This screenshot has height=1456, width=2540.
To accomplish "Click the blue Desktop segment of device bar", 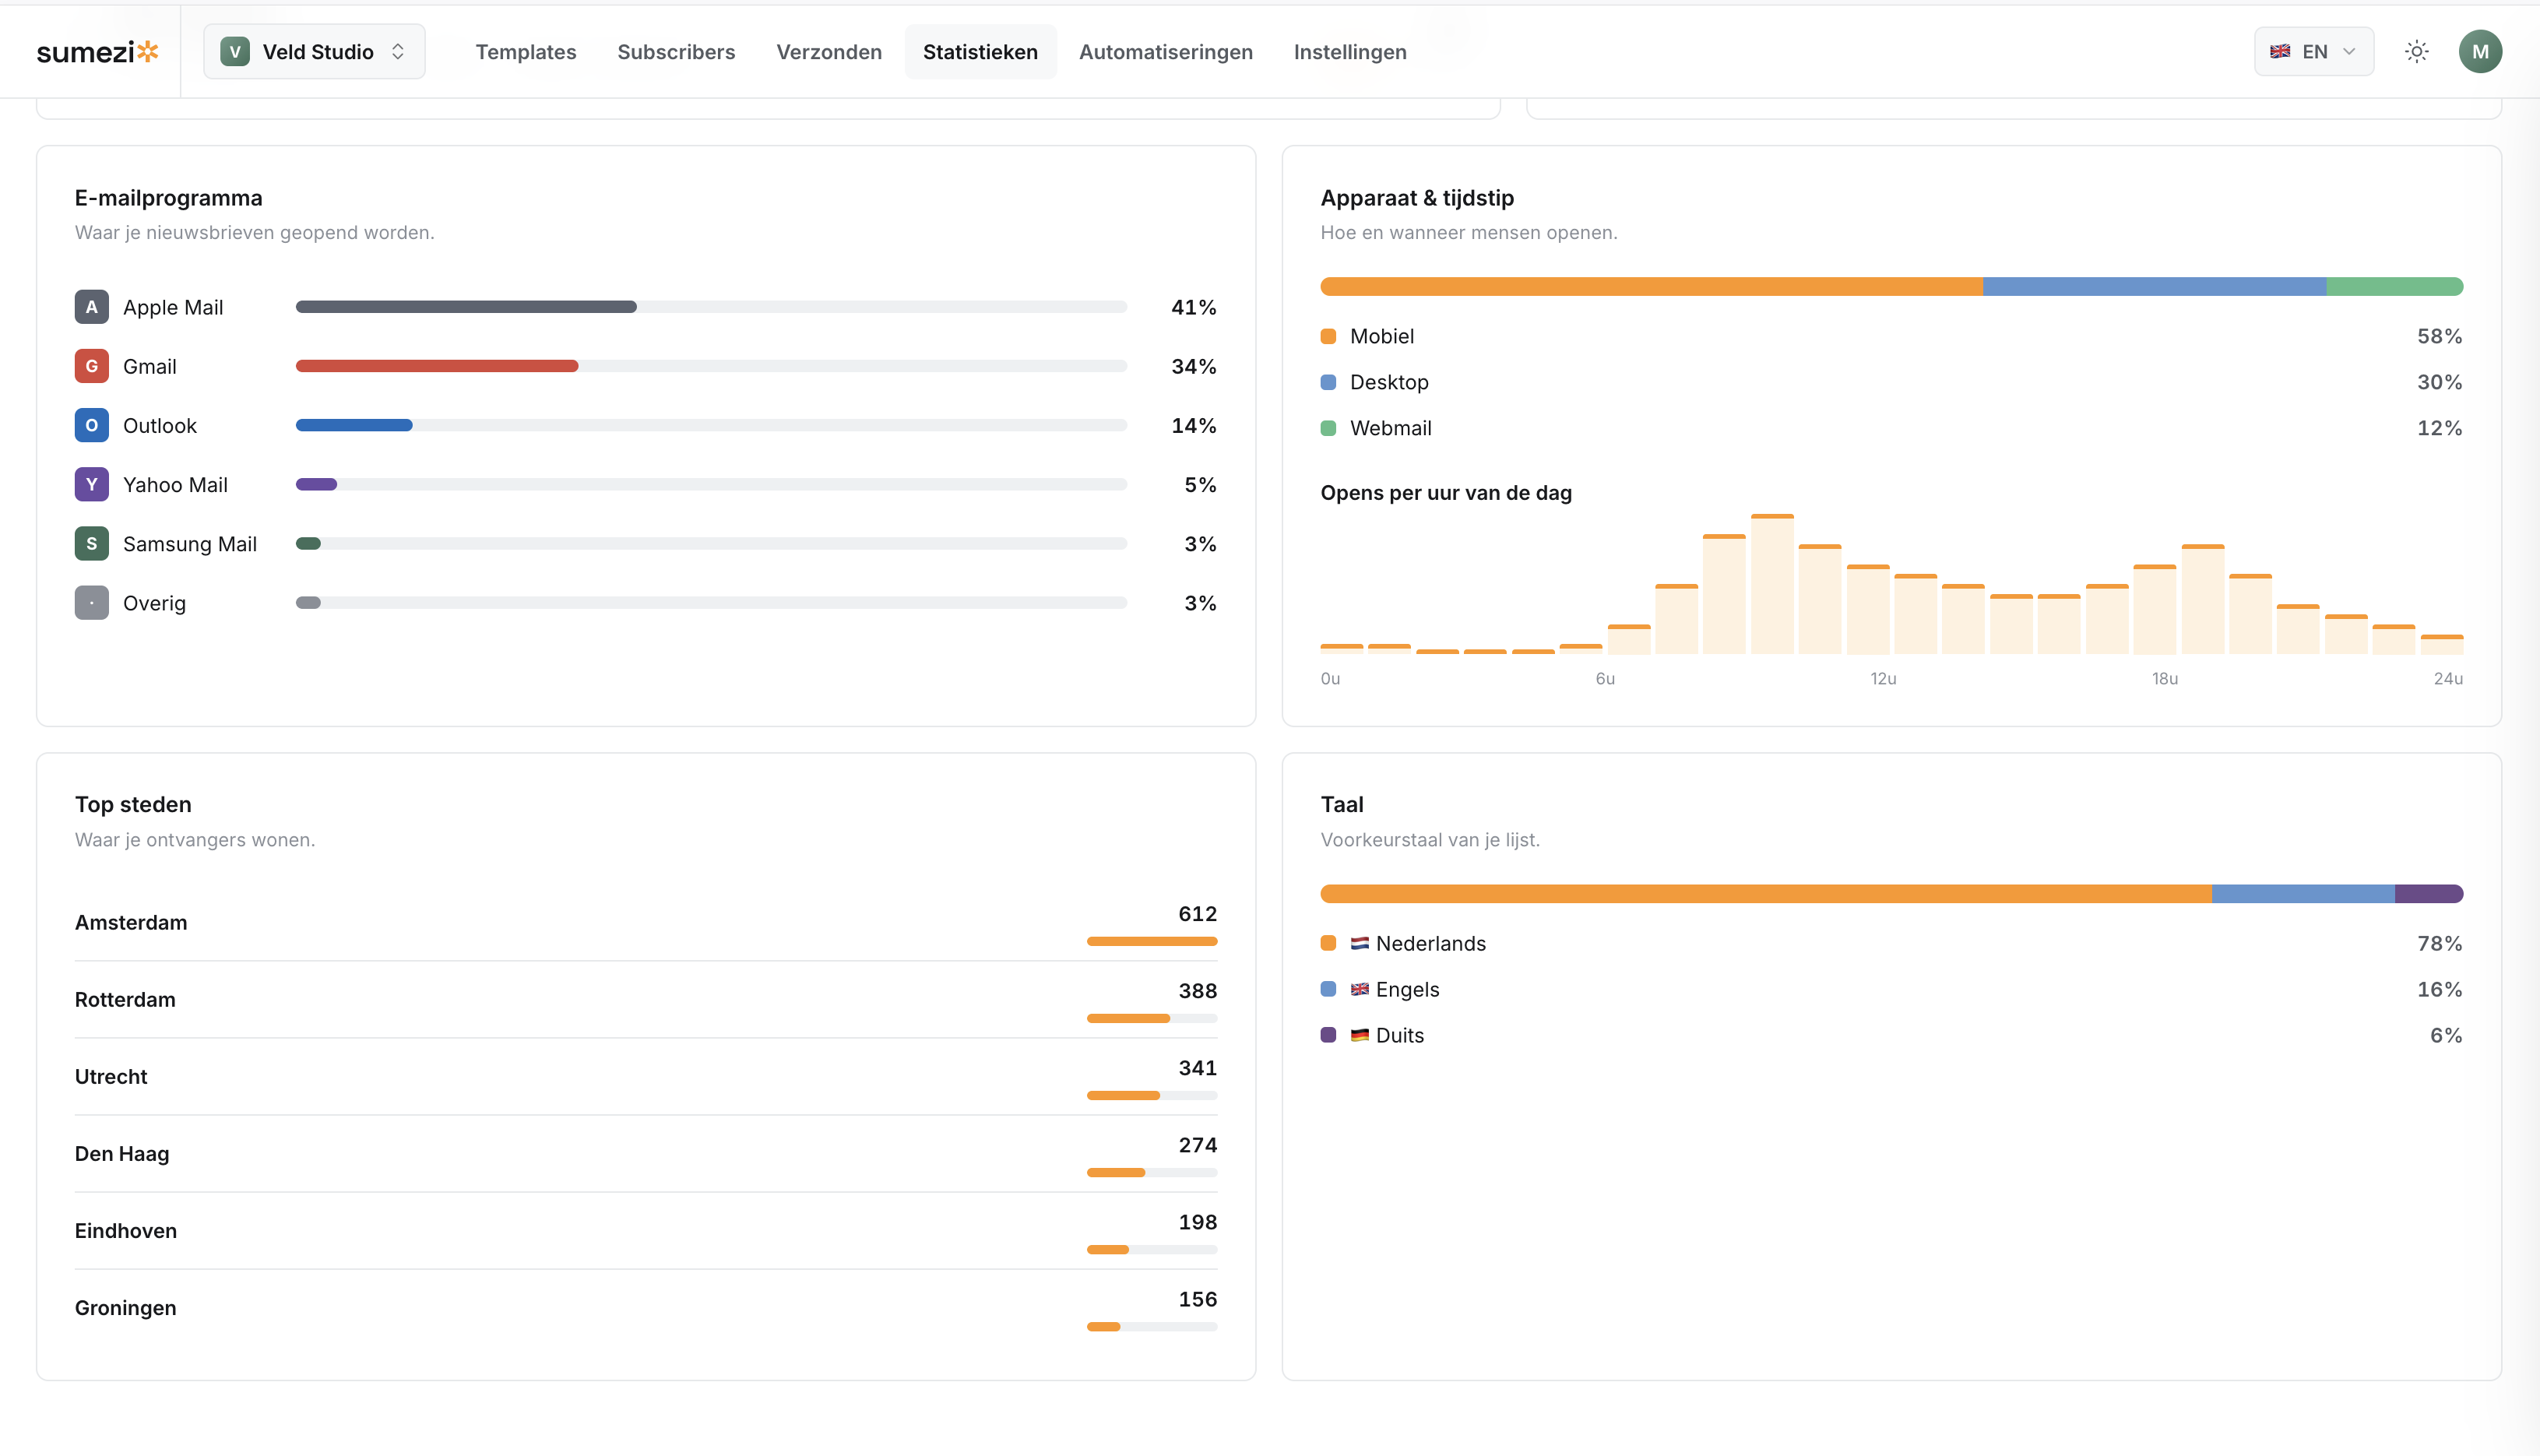I will point(2154,287).
